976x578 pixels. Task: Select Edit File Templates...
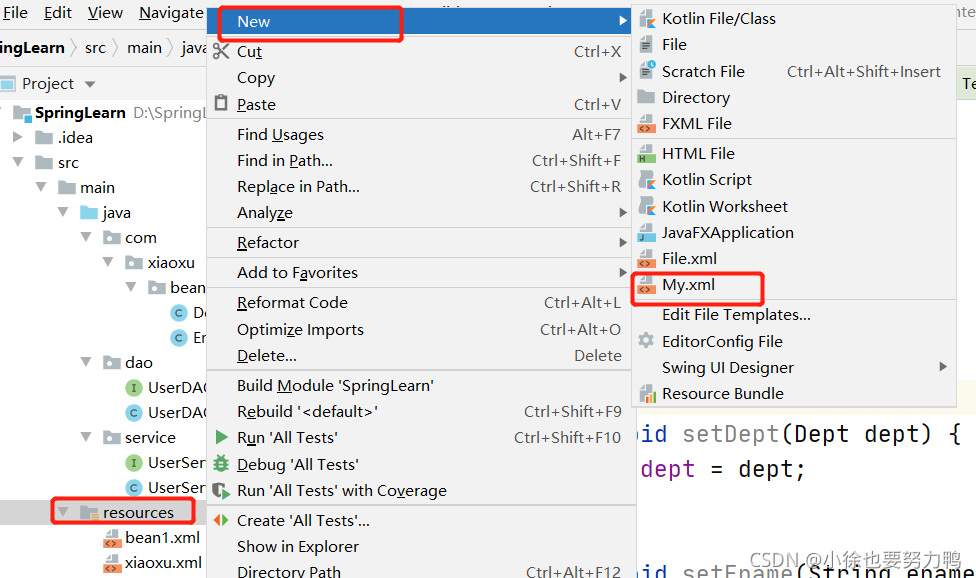pos(794,315)
